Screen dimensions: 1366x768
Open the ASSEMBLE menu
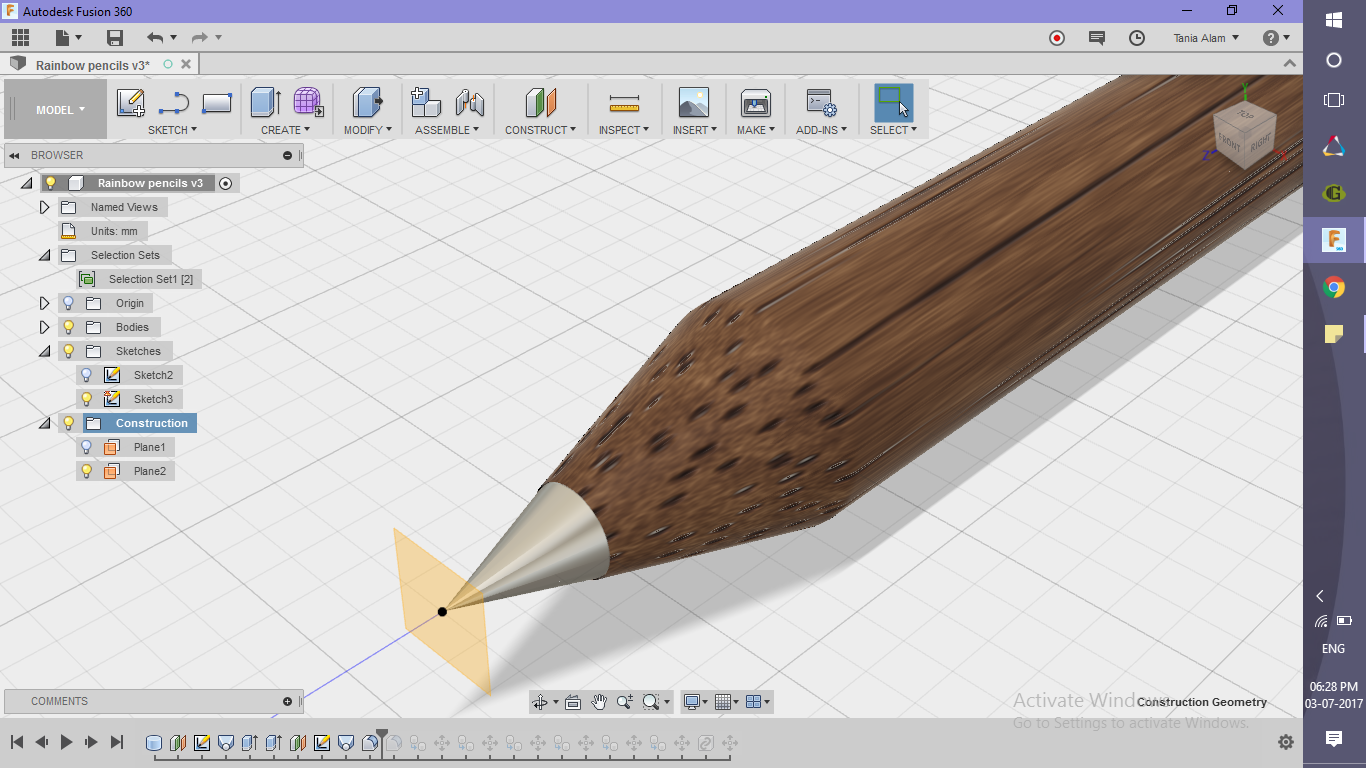pyautogui.click(x=447, y=130)
